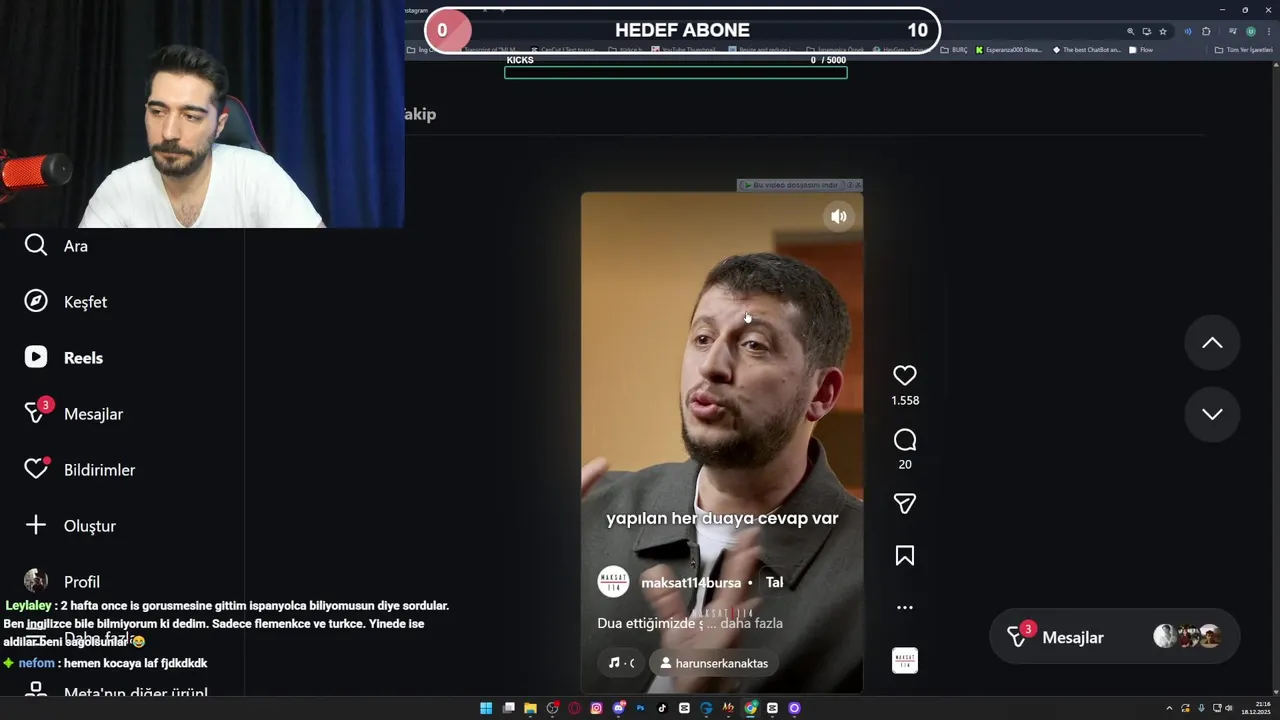The width and height of the screenshot is (1280, 720).
Task: Close the video download bar
Action: click(x=857, y=185)
